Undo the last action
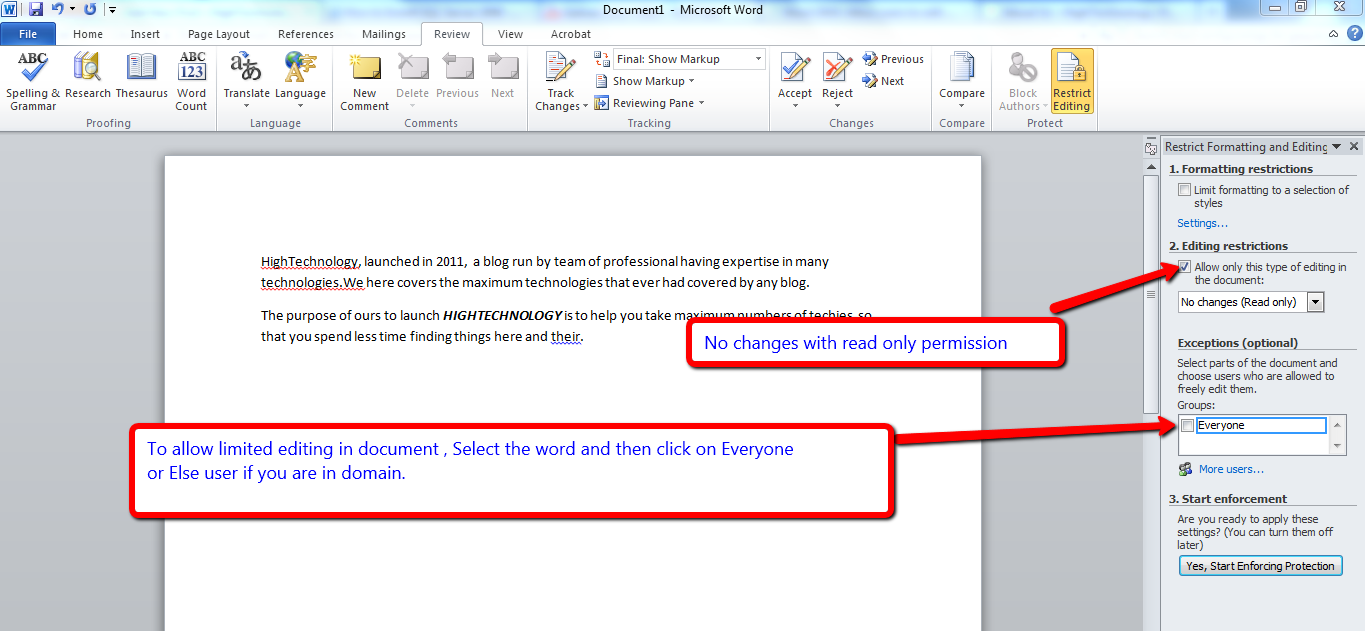 (57, 9)
